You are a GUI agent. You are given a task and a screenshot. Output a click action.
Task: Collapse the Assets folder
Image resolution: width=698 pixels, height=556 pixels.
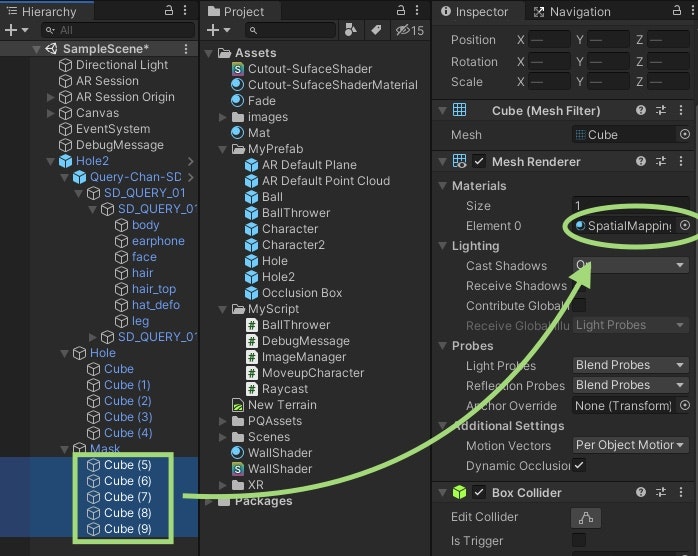pyautogui.click(x=208, y=53)
